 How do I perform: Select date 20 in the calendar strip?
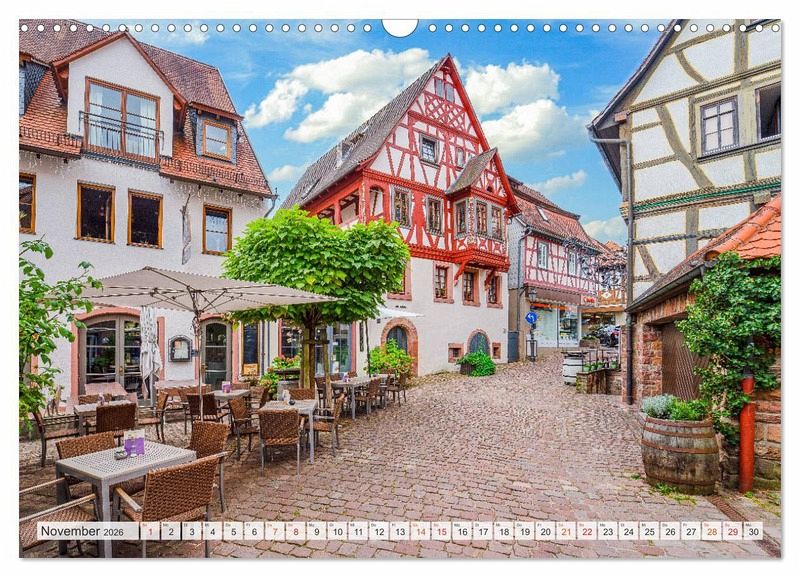[x=545, y=531]
